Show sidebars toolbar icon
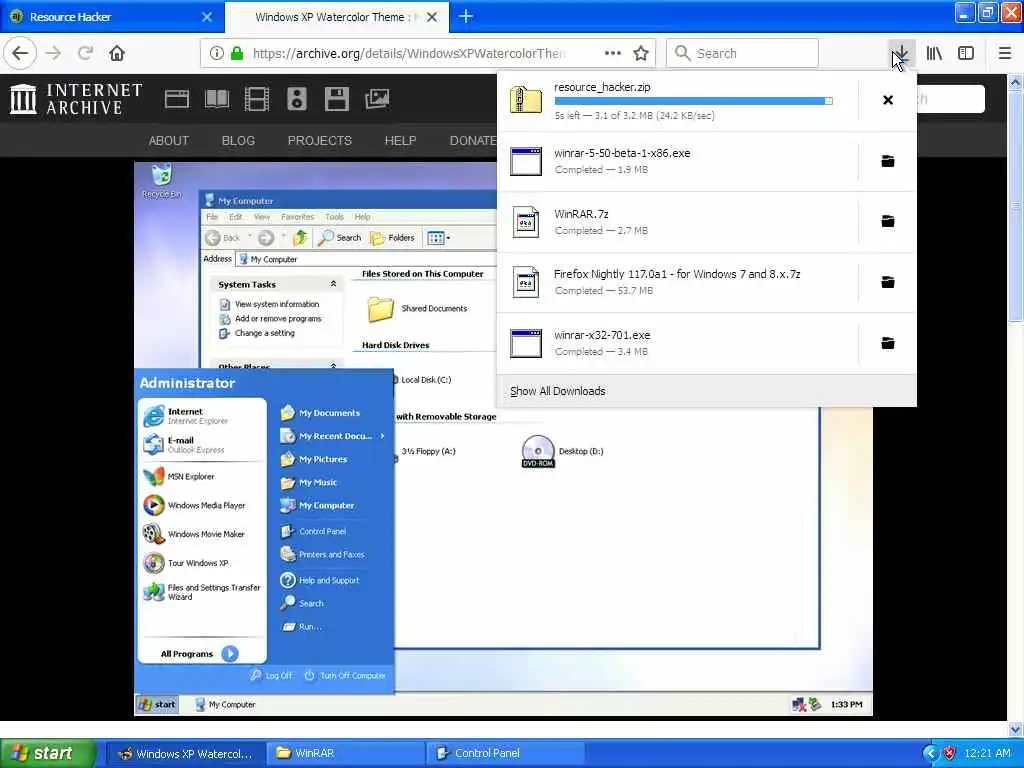The image size is (1024, 768). coord(966,53)
